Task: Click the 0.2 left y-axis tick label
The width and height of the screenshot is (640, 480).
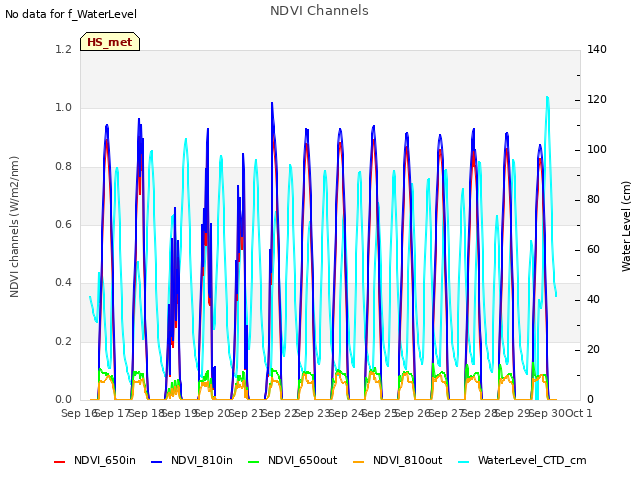Action: (x=63, y=341)
